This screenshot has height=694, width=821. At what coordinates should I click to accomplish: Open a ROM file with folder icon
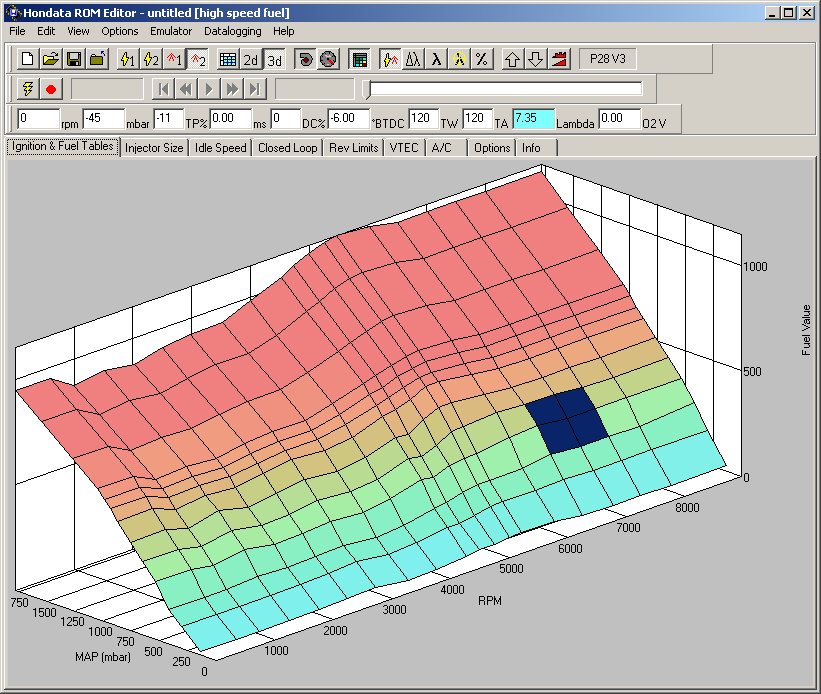pyautogui.click(x=51, y=59)
